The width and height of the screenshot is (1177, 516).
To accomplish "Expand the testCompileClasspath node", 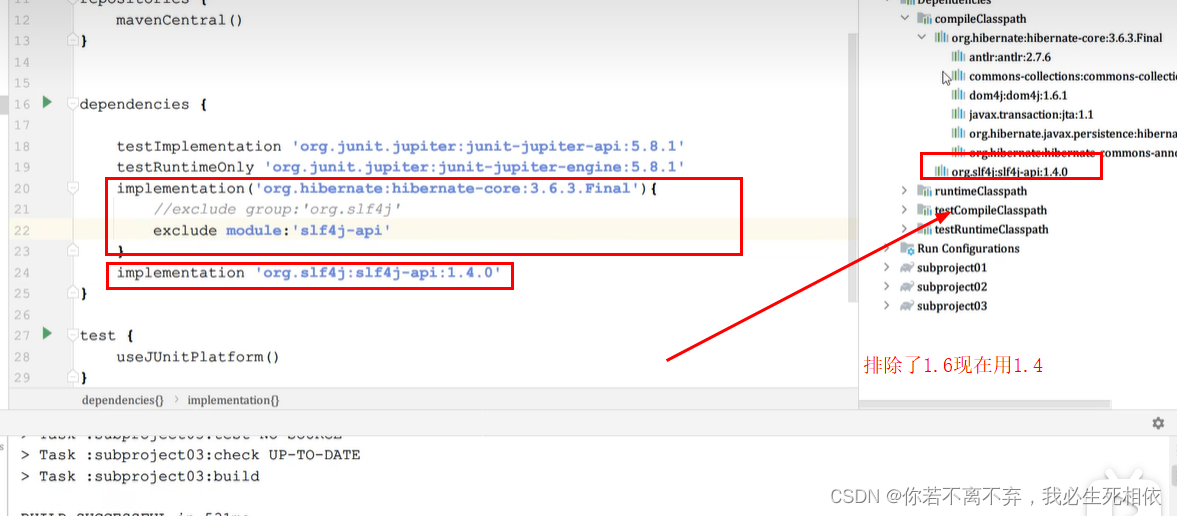I will point(905,210).
